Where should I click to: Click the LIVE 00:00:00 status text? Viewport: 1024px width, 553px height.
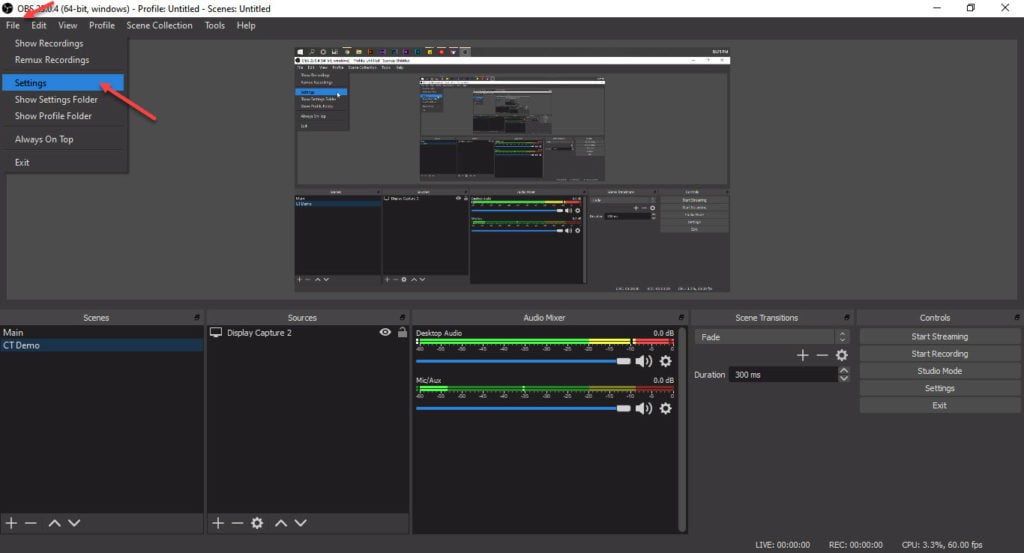[782, 545]
